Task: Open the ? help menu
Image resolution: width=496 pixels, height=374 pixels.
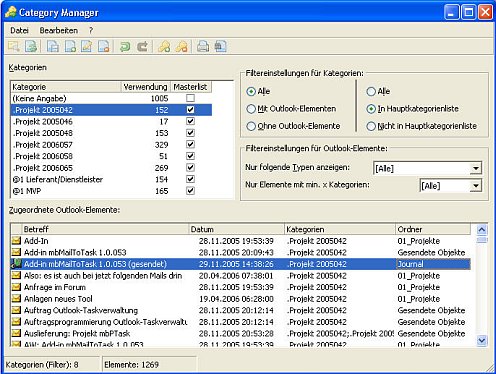Action: pyautogui.click(x=91, y=30)
